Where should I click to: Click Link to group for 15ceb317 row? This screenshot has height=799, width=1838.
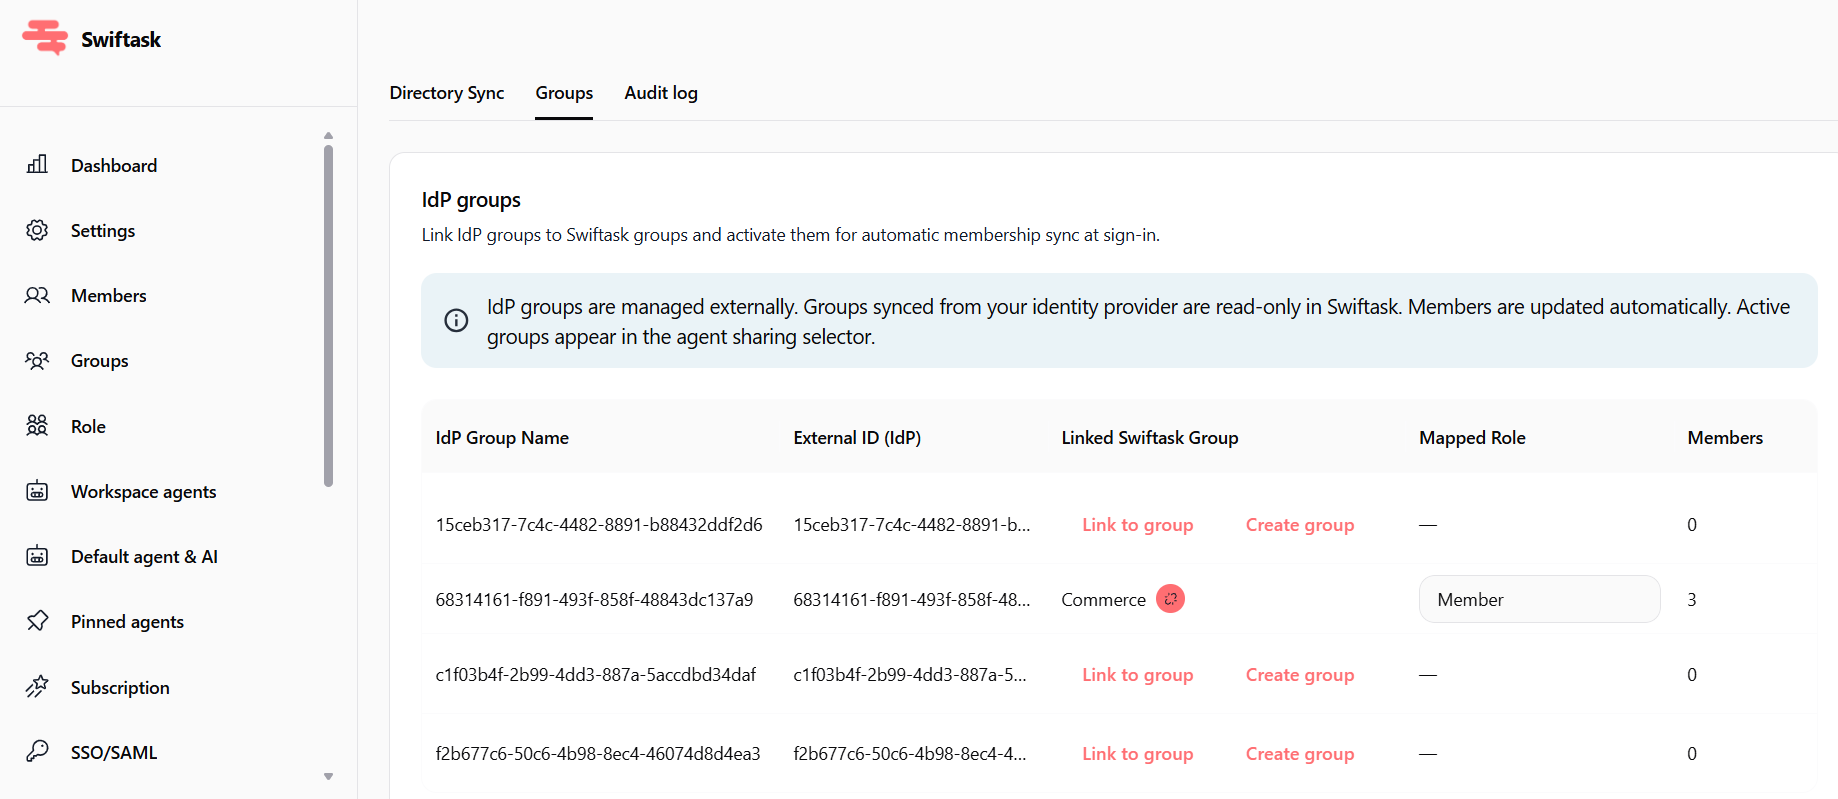[1138, 524]
